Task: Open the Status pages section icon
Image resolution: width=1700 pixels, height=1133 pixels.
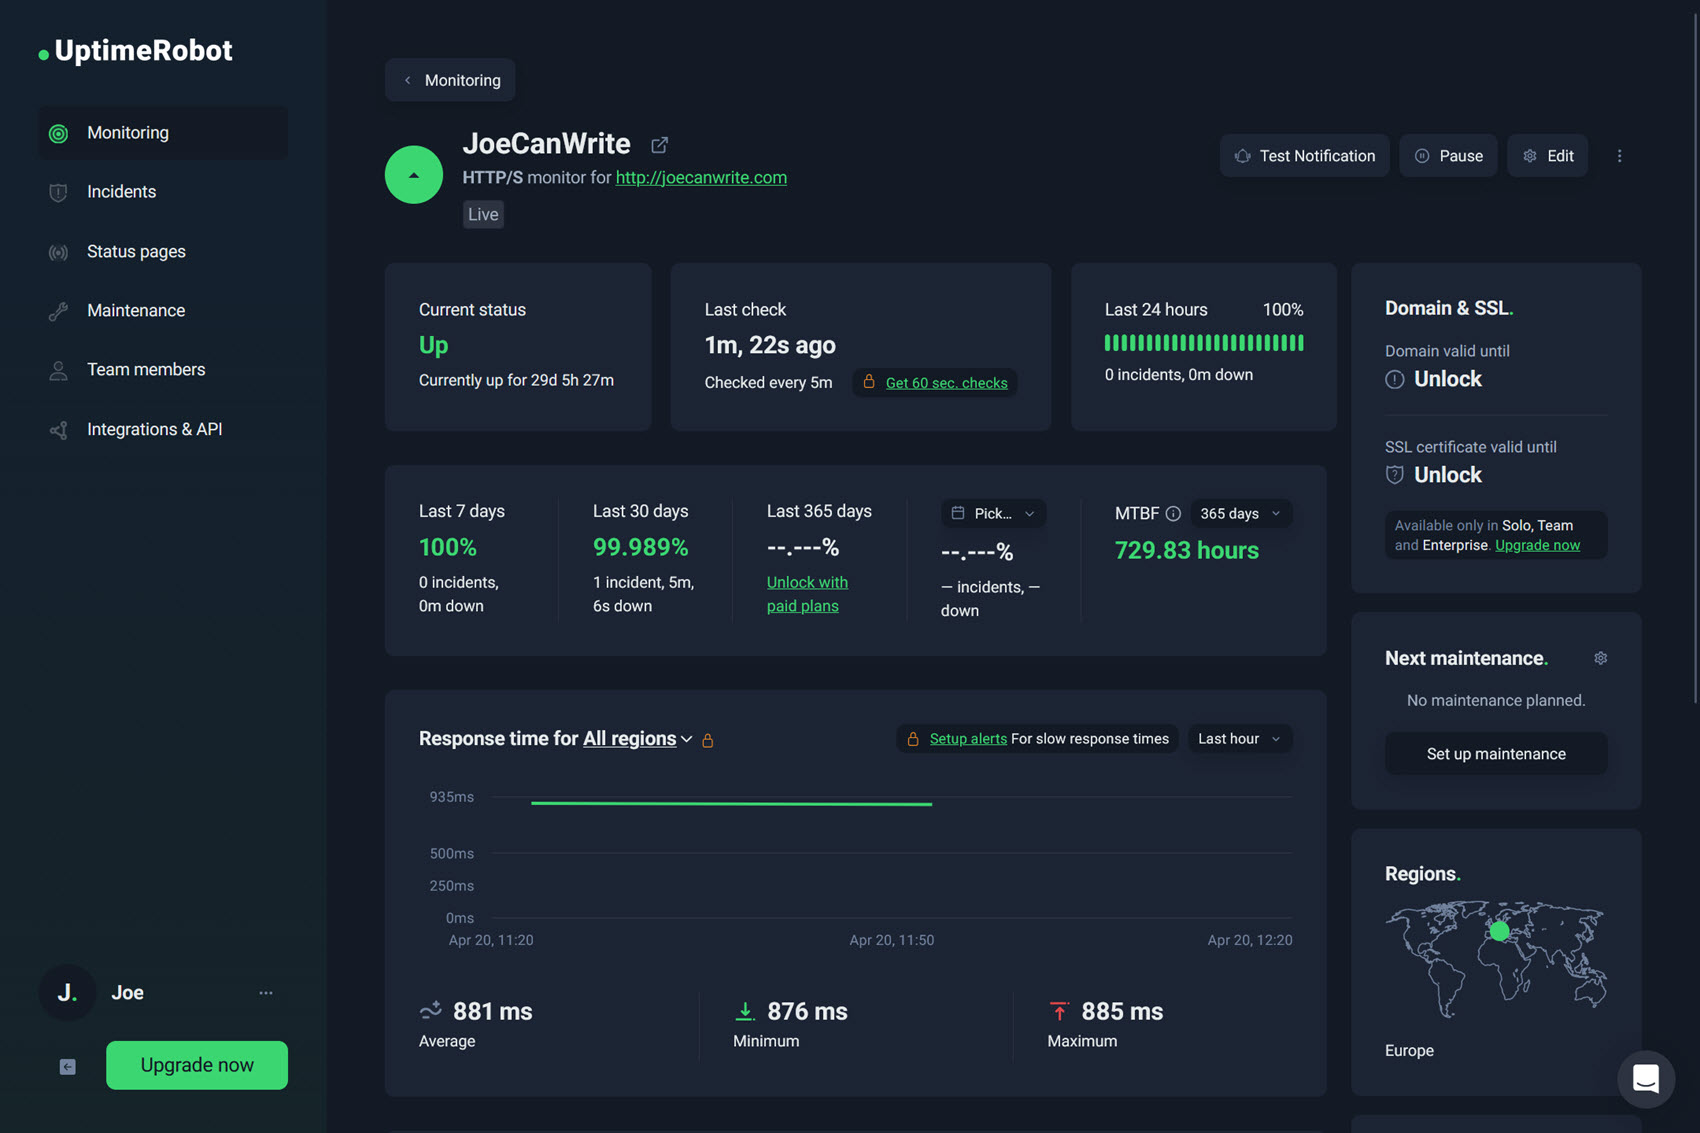Action: pyautogui.click(x=58, y=251)
